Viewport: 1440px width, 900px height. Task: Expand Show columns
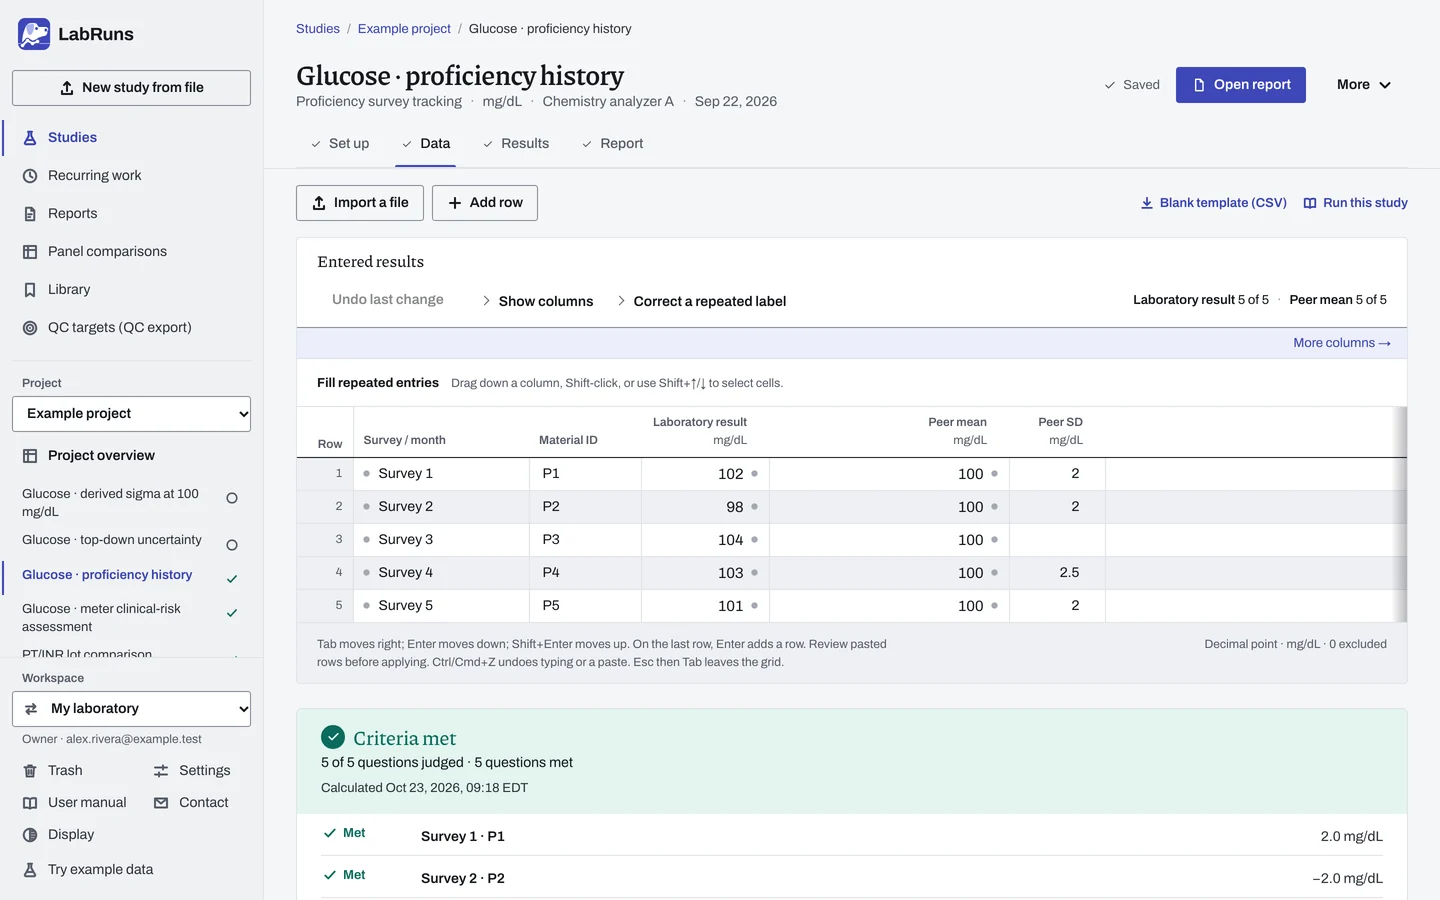point(538,301)
